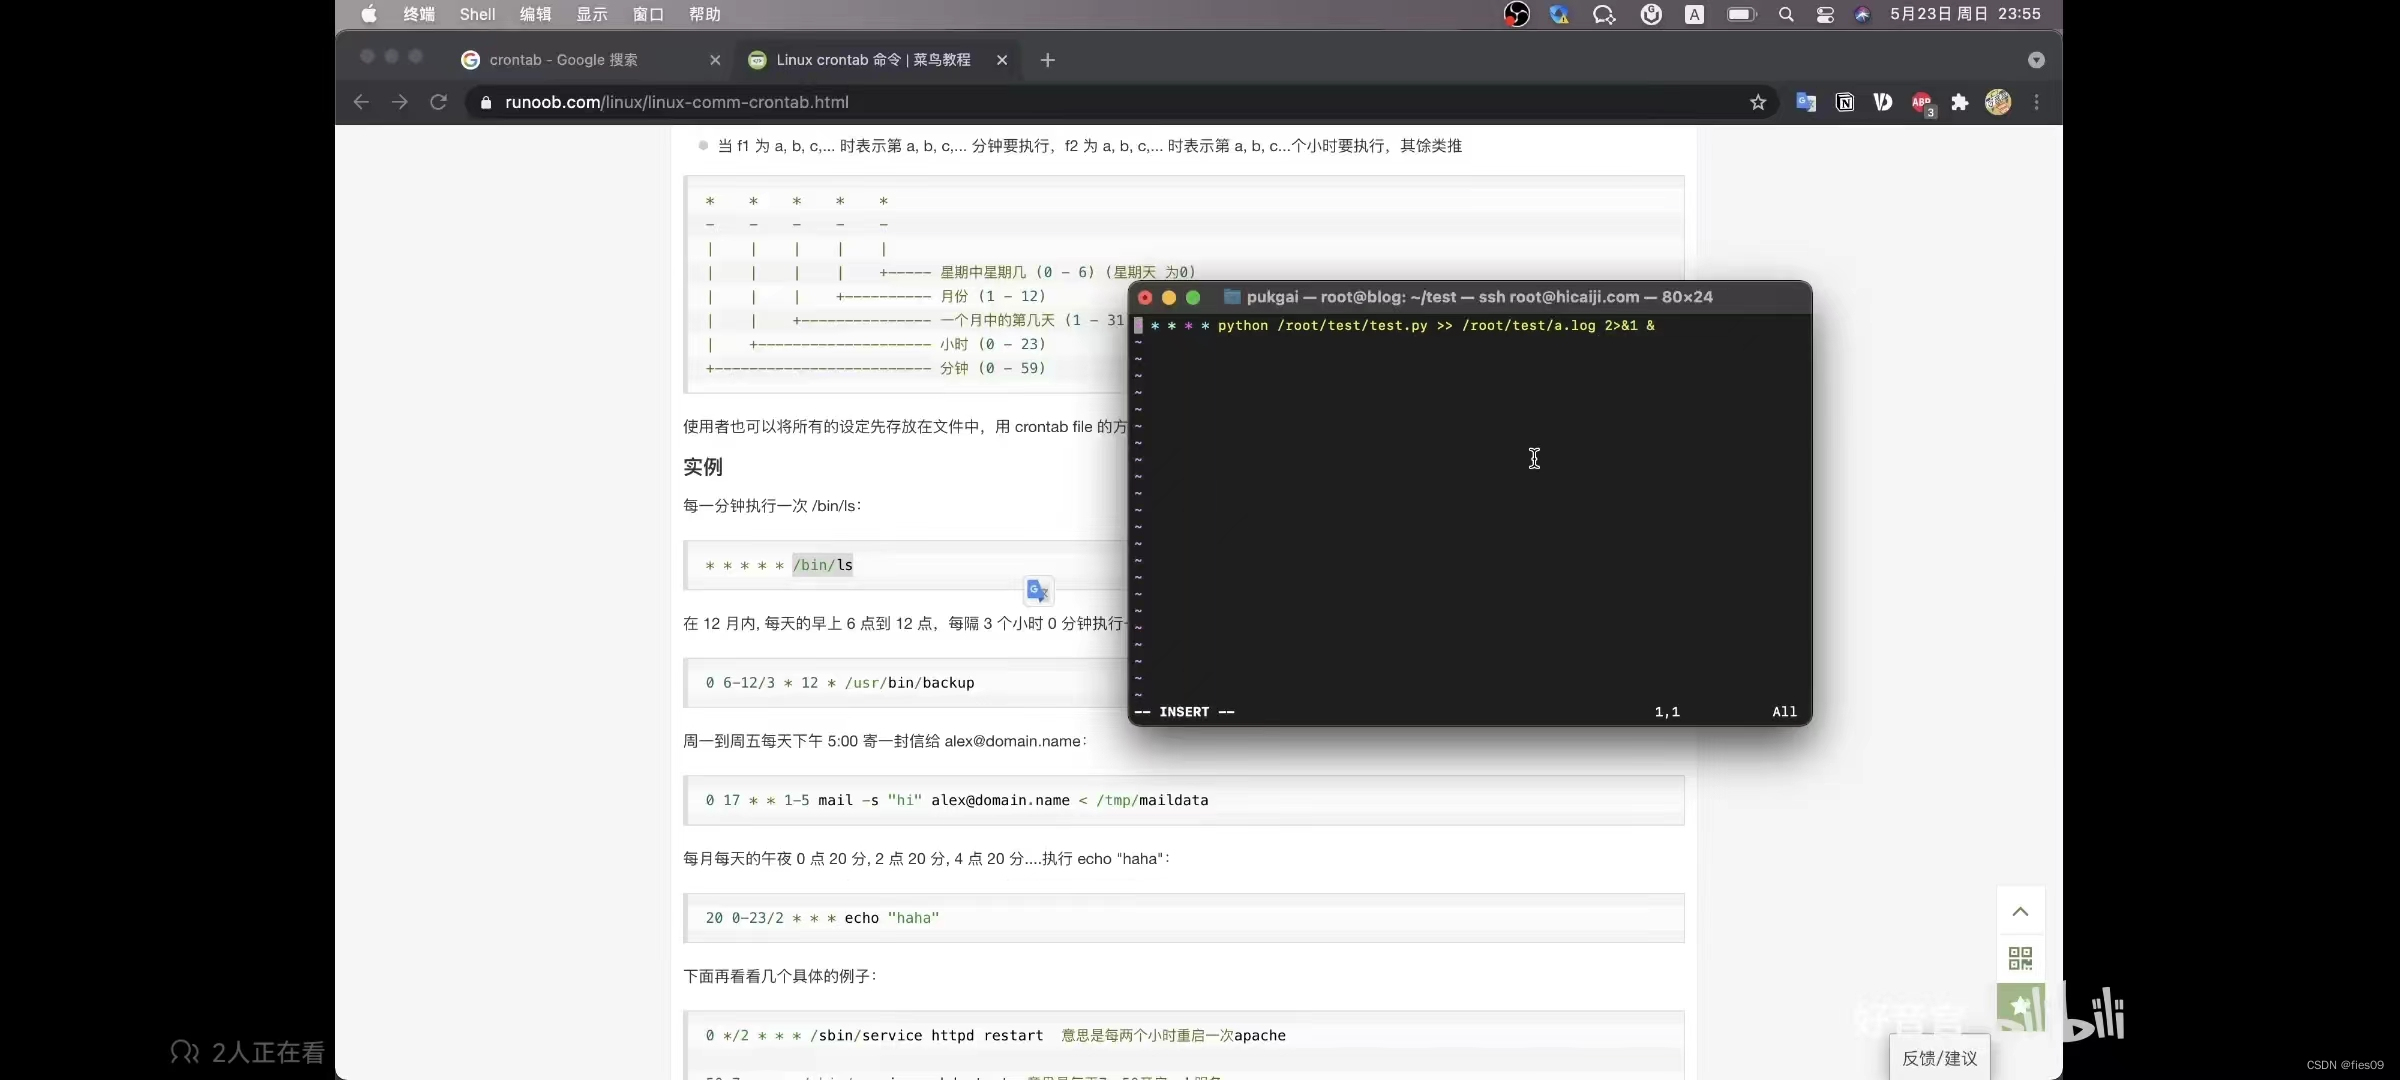Click the Vimium extension icon

click(x=1883, y=102)
